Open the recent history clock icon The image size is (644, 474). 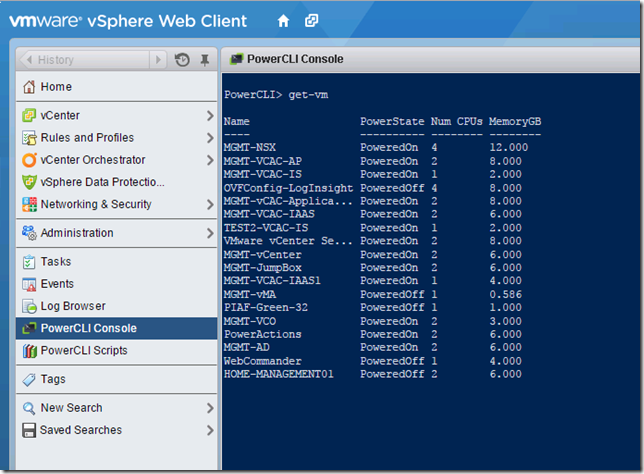[x=182, y=60]
